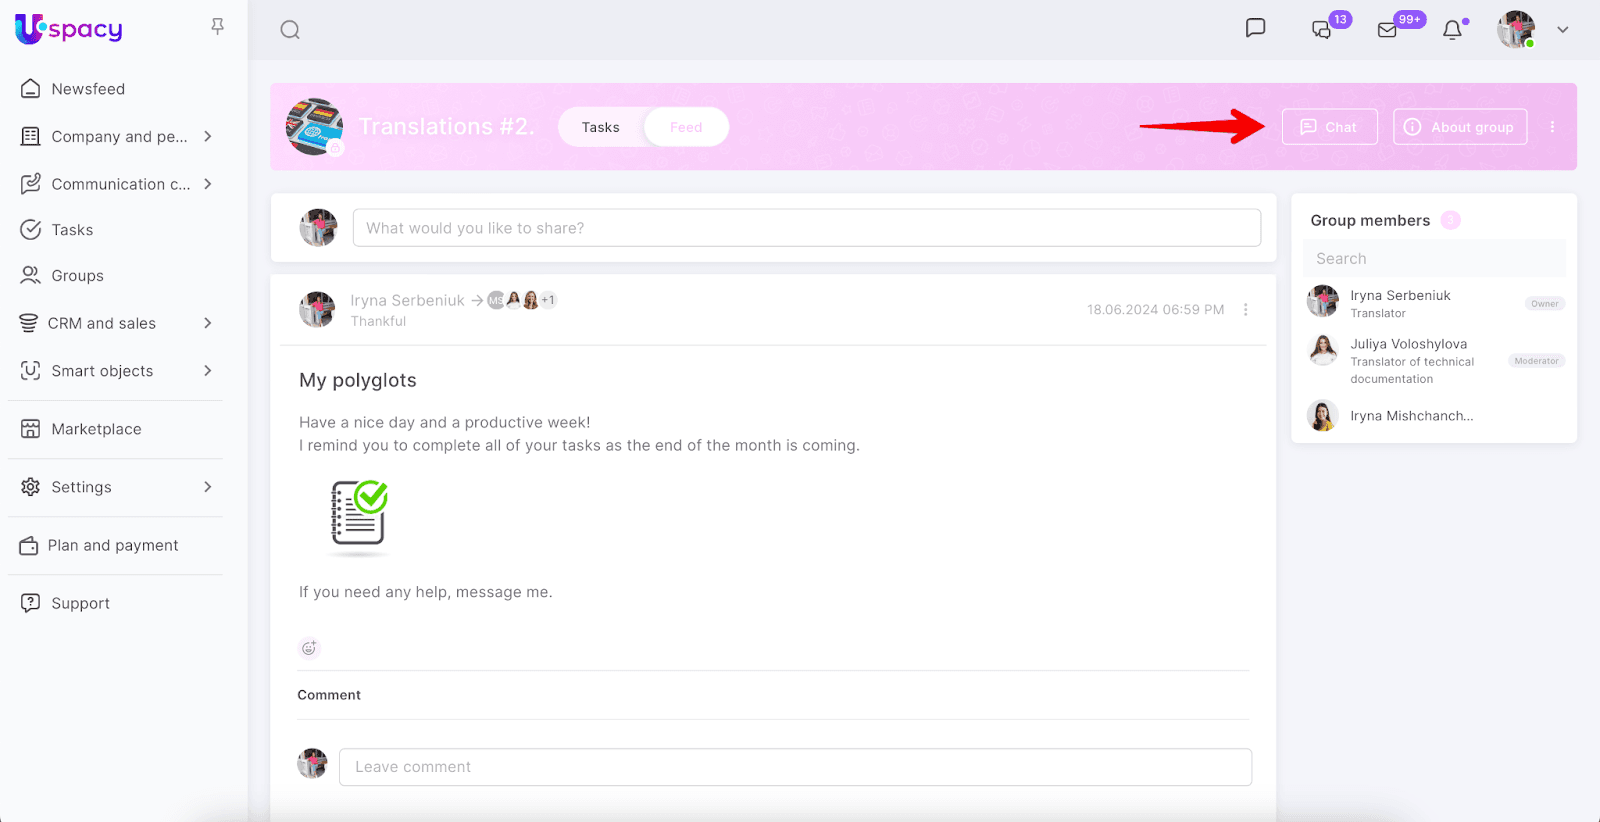The height and width of the screenshot is (822, 1600).
Task: Open group header three-dot menu
Action: 1552,127
